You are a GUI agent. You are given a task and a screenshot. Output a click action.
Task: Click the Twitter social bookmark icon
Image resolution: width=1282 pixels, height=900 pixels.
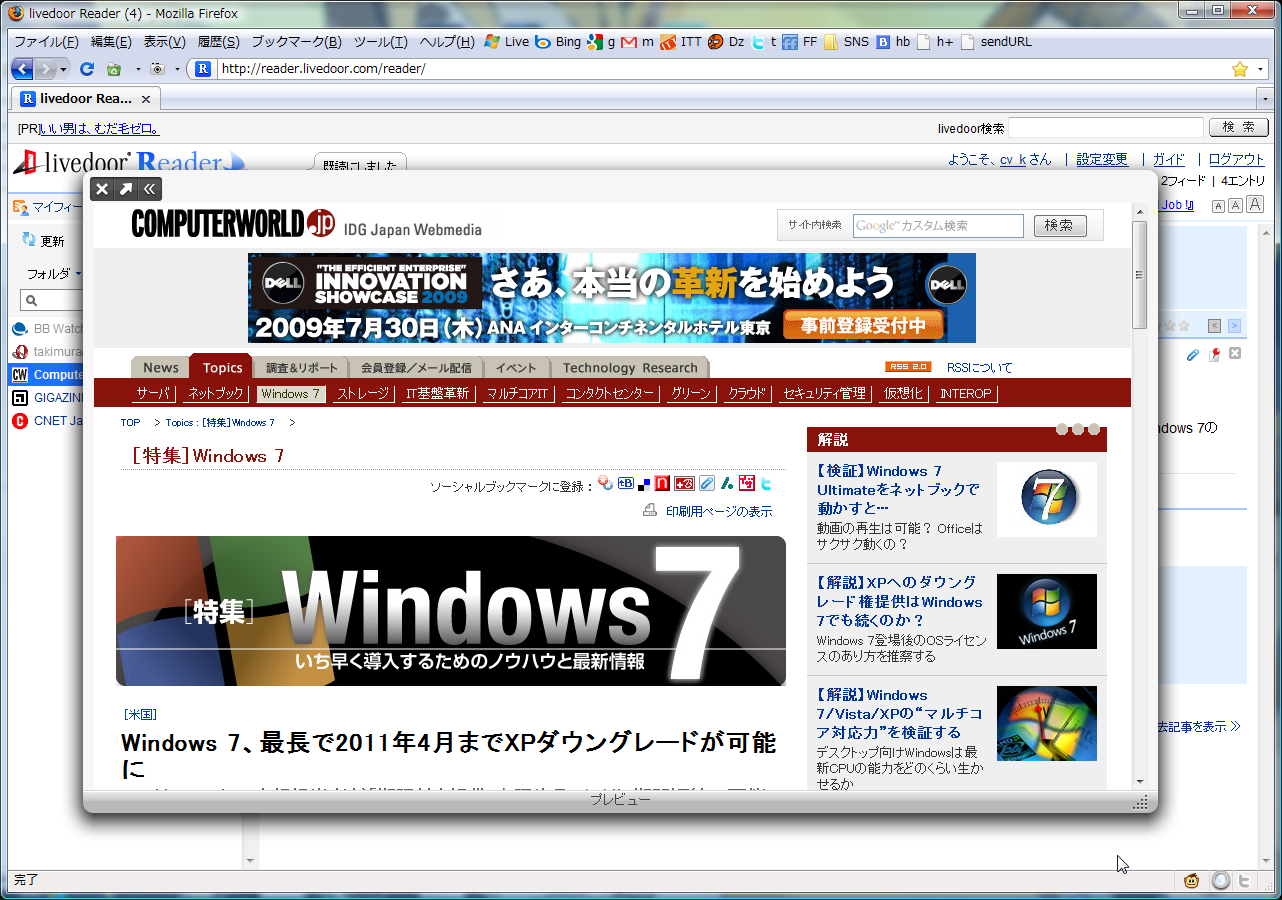[x=766, y=484]
